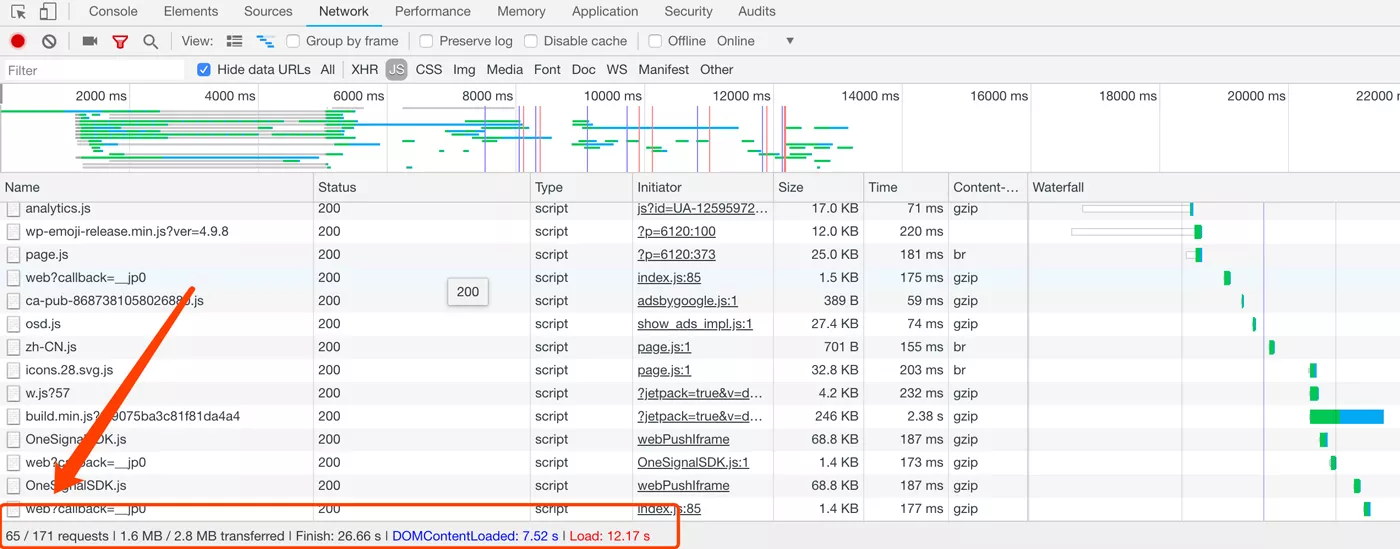The width and height of the screenshot is (1400, 549).
Task: Select the build.min.js request row
Action: [700, 416]
